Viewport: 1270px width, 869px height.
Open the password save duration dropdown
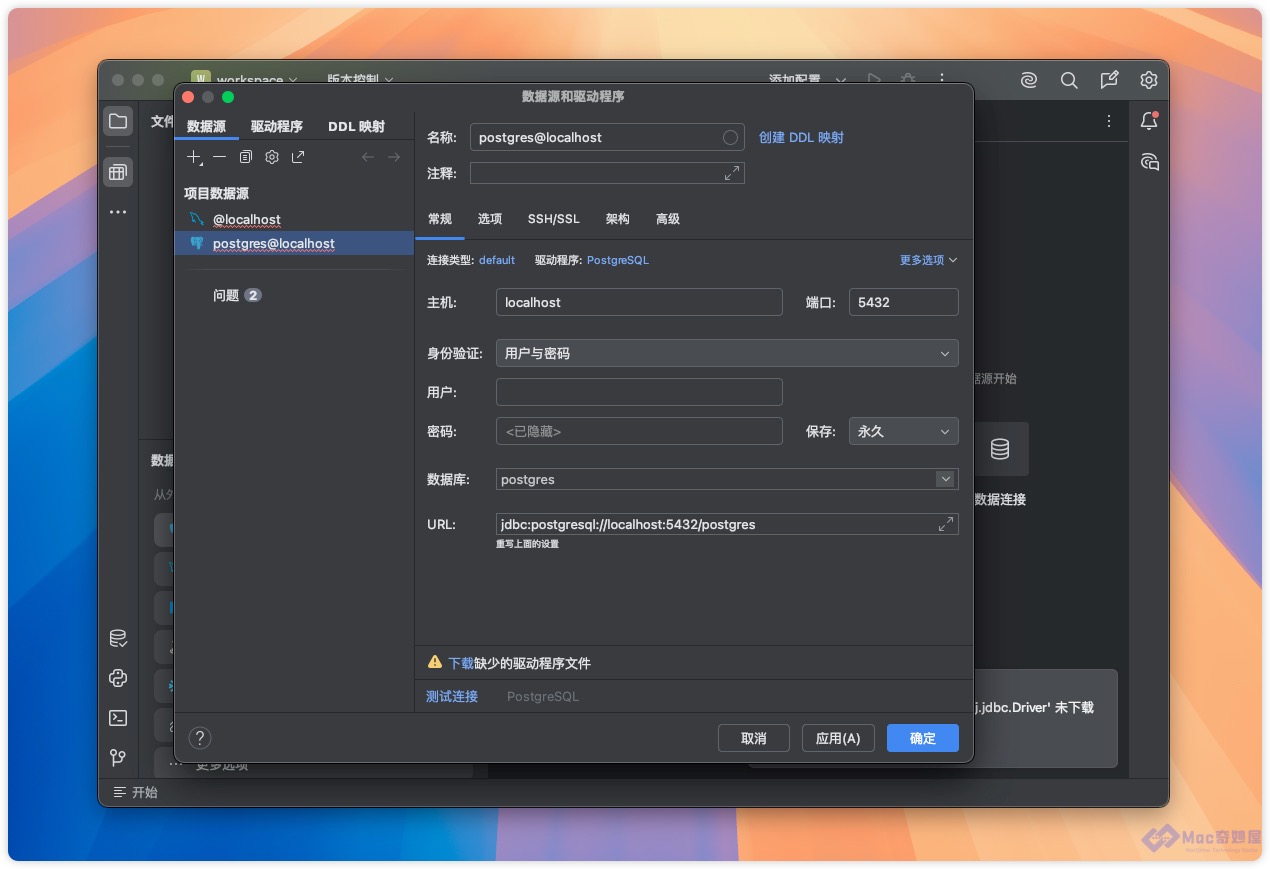tap(904, 431)
